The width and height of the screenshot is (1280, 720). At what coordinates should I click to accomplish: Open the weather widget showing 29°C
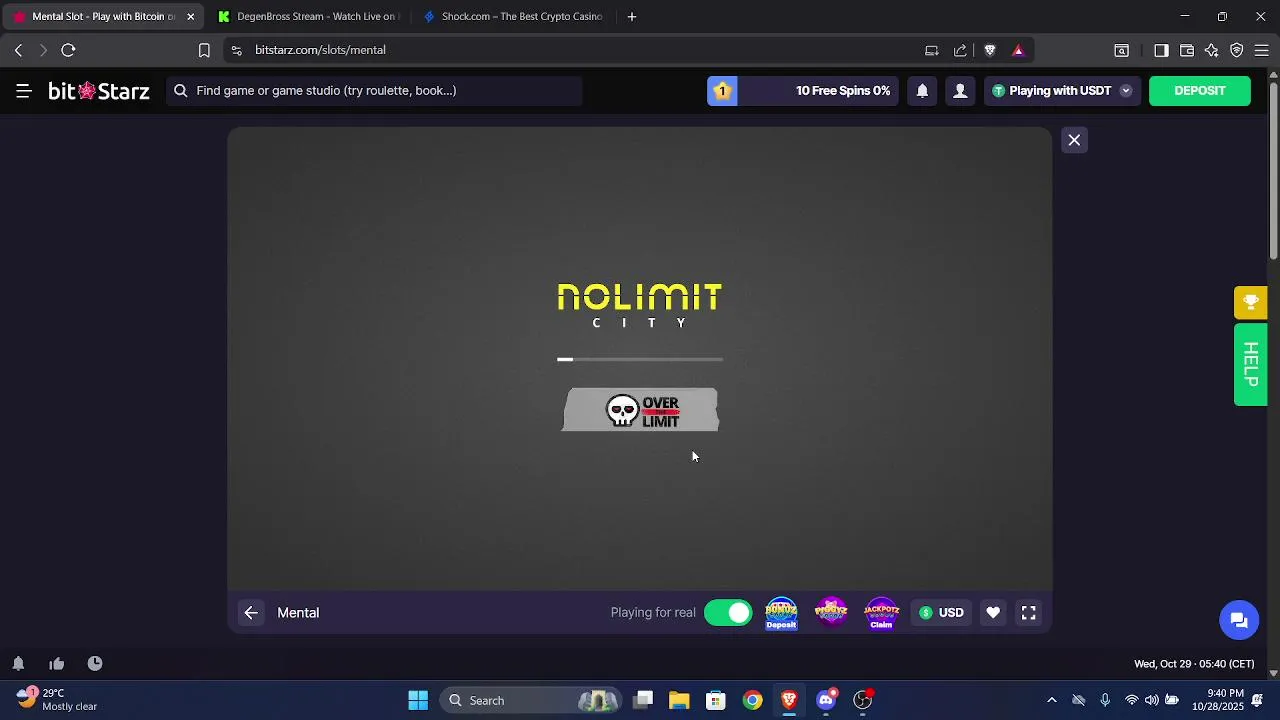click(x=58, y=700)
